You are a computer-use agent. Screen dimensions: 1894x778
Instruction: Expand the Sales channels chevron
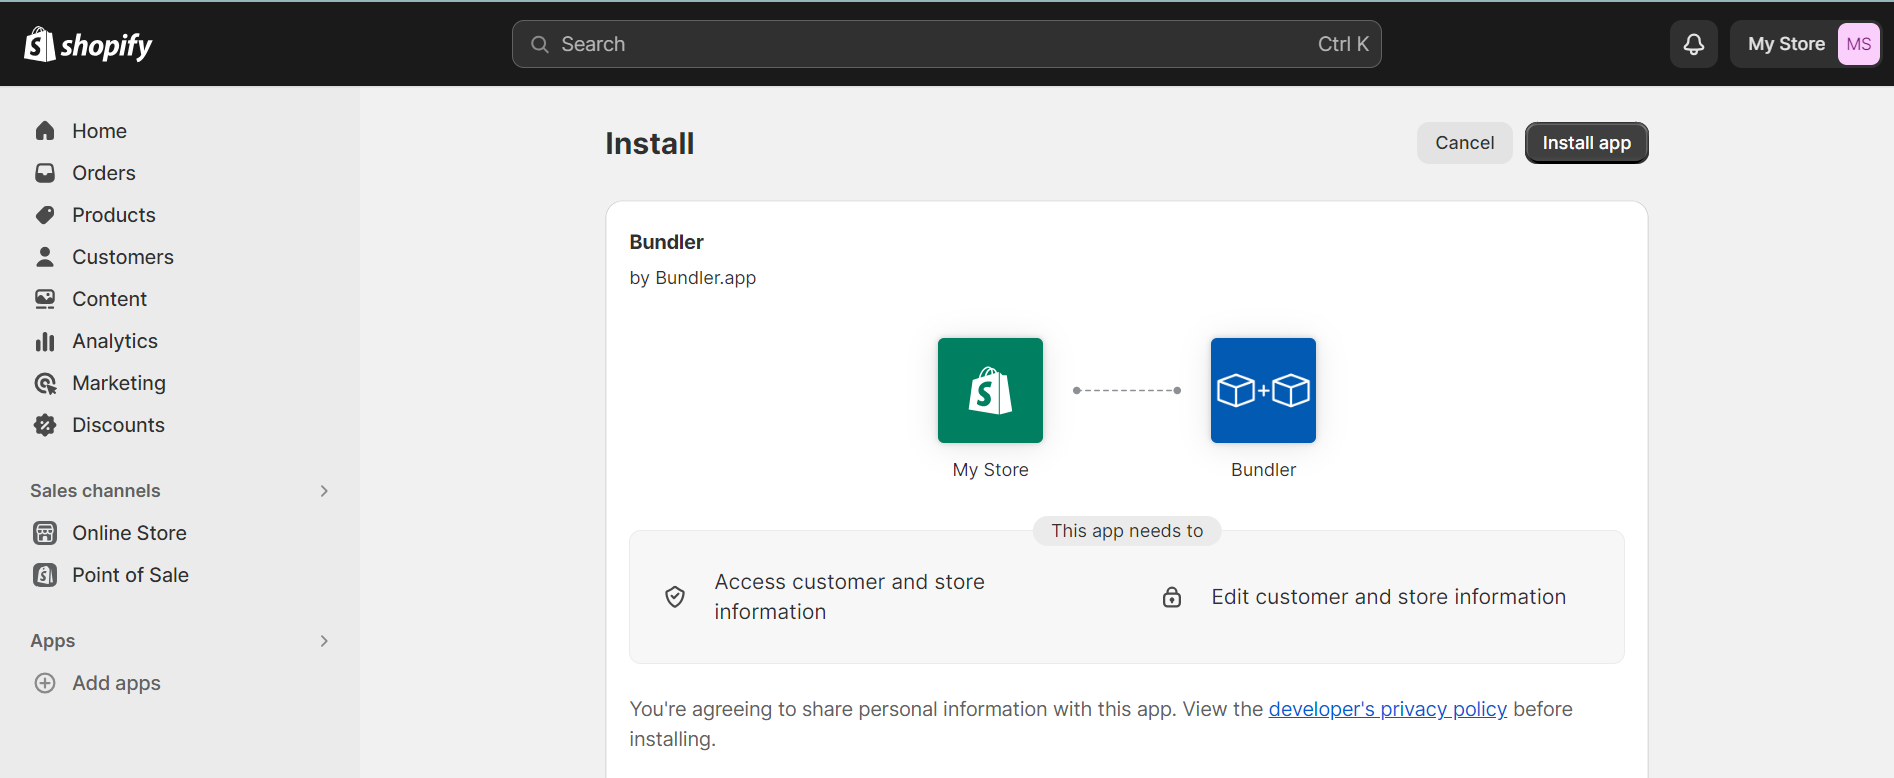(324, 491)
